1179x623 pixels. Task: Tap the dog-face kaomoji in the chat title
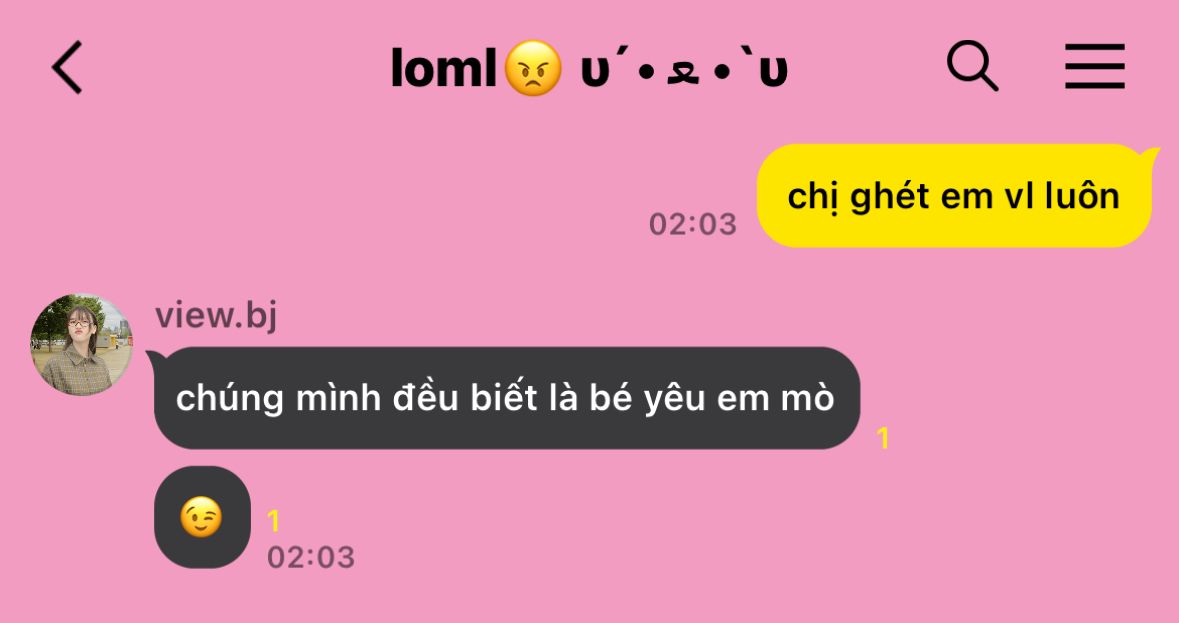(684, 70)
